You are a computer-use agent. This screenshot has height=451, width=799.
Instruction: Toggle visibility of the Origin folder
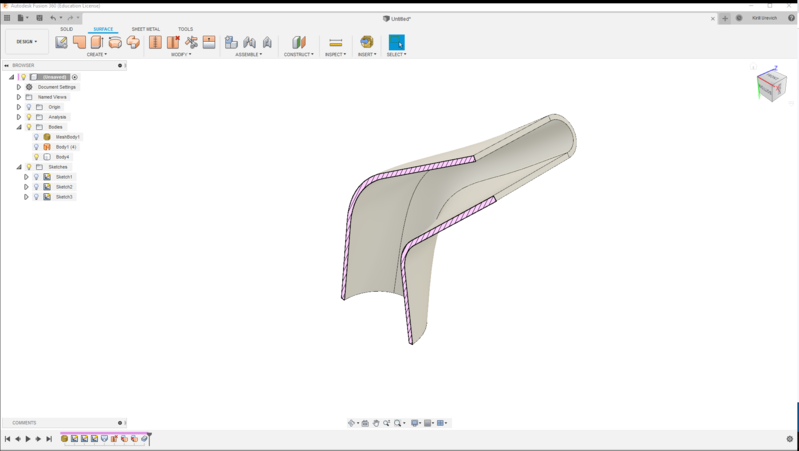[x=29, y=107]
